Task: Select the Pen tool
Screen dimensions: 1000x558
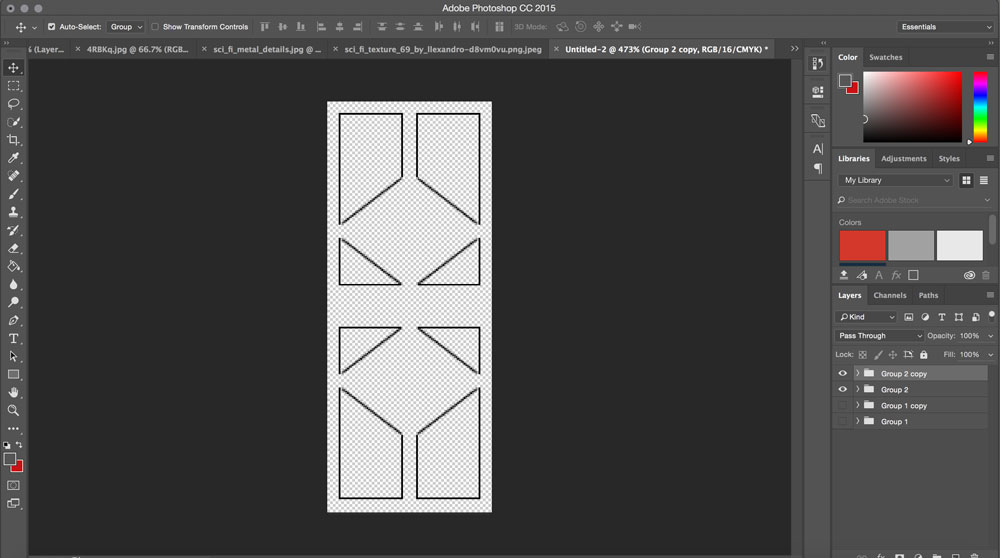Action: click(14, 320)
